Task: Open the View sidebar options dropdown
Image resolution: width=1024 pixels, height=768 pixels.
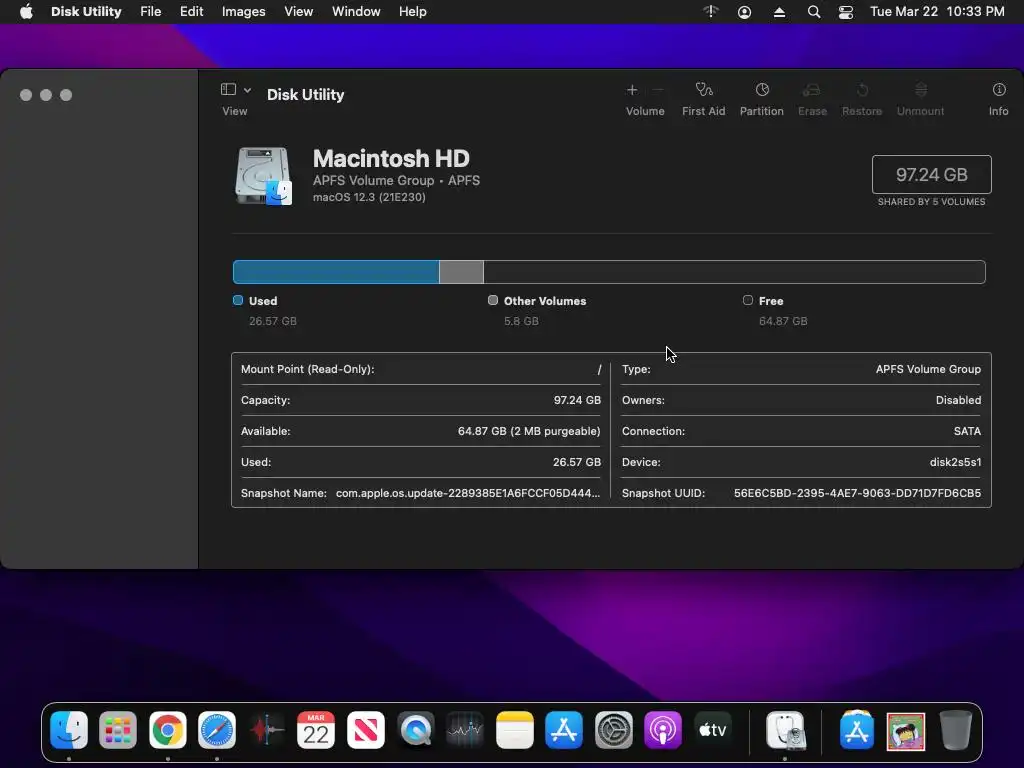Action: [248, 90]
